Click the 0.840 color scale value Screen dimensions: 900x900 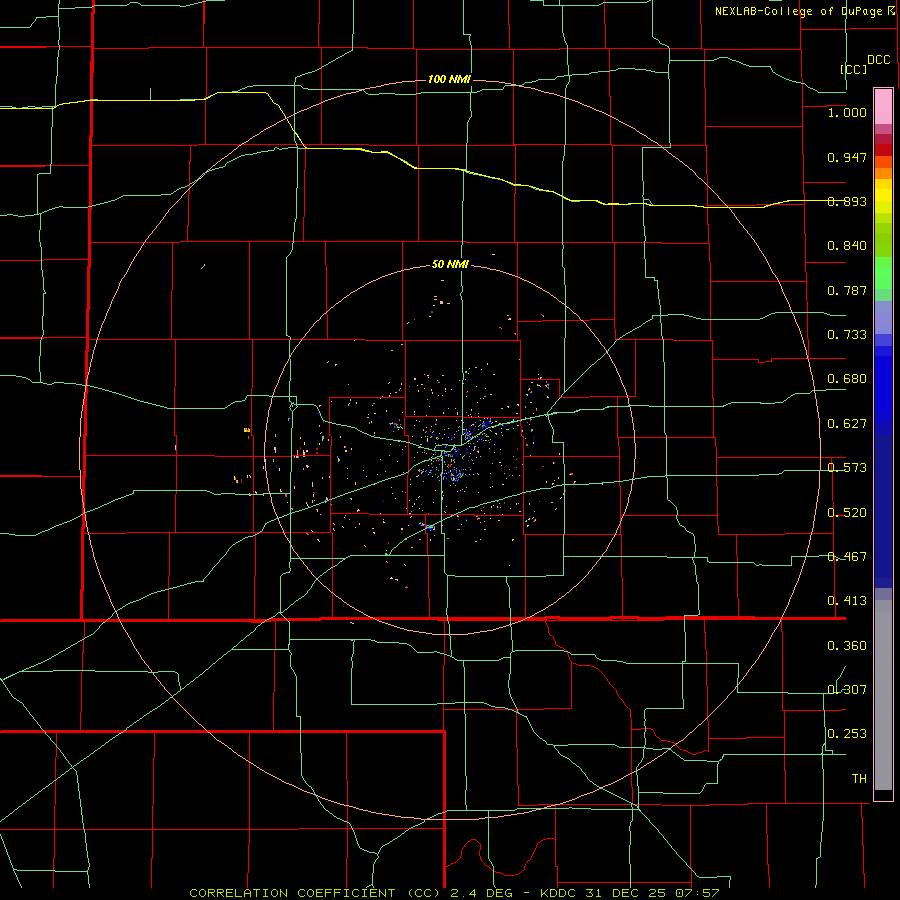point(847,246)
